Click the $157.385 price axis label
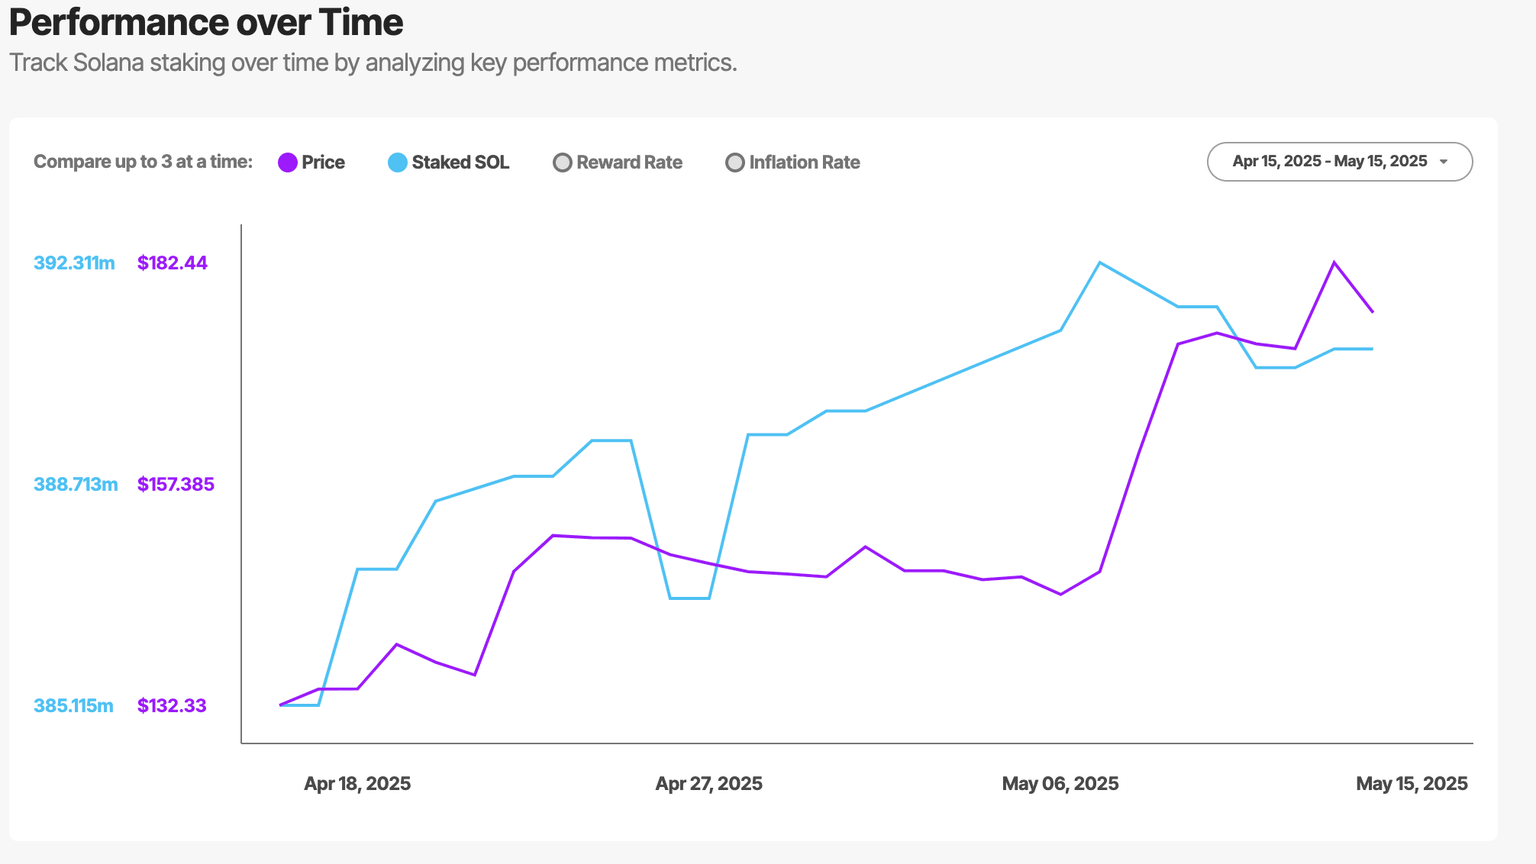This screenshot has width=1536, height=864. 176,484
